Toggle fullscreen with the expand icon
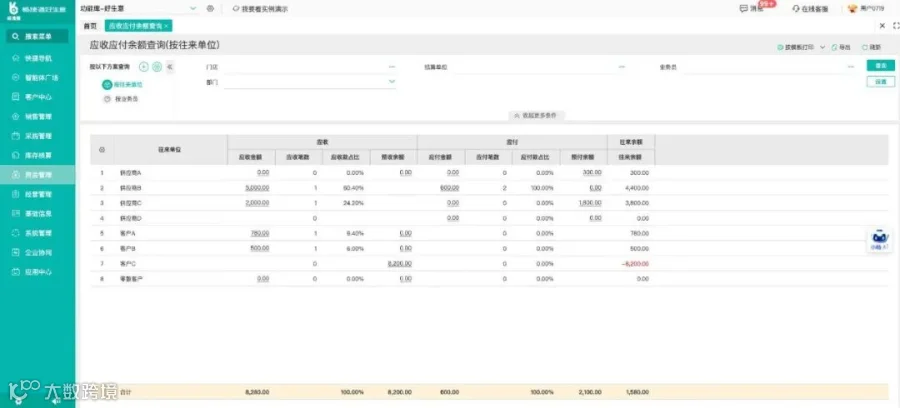 point(897,26)
